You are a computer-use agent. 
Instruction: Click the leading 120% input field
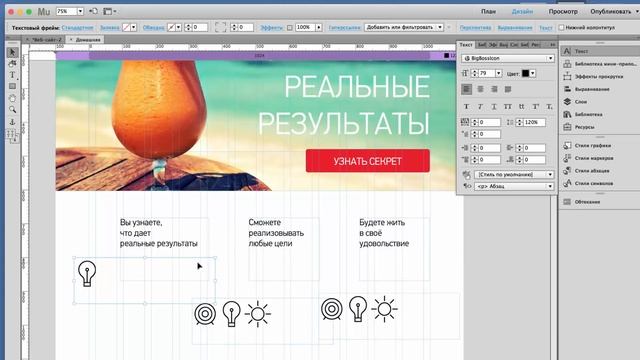point(535,122)
